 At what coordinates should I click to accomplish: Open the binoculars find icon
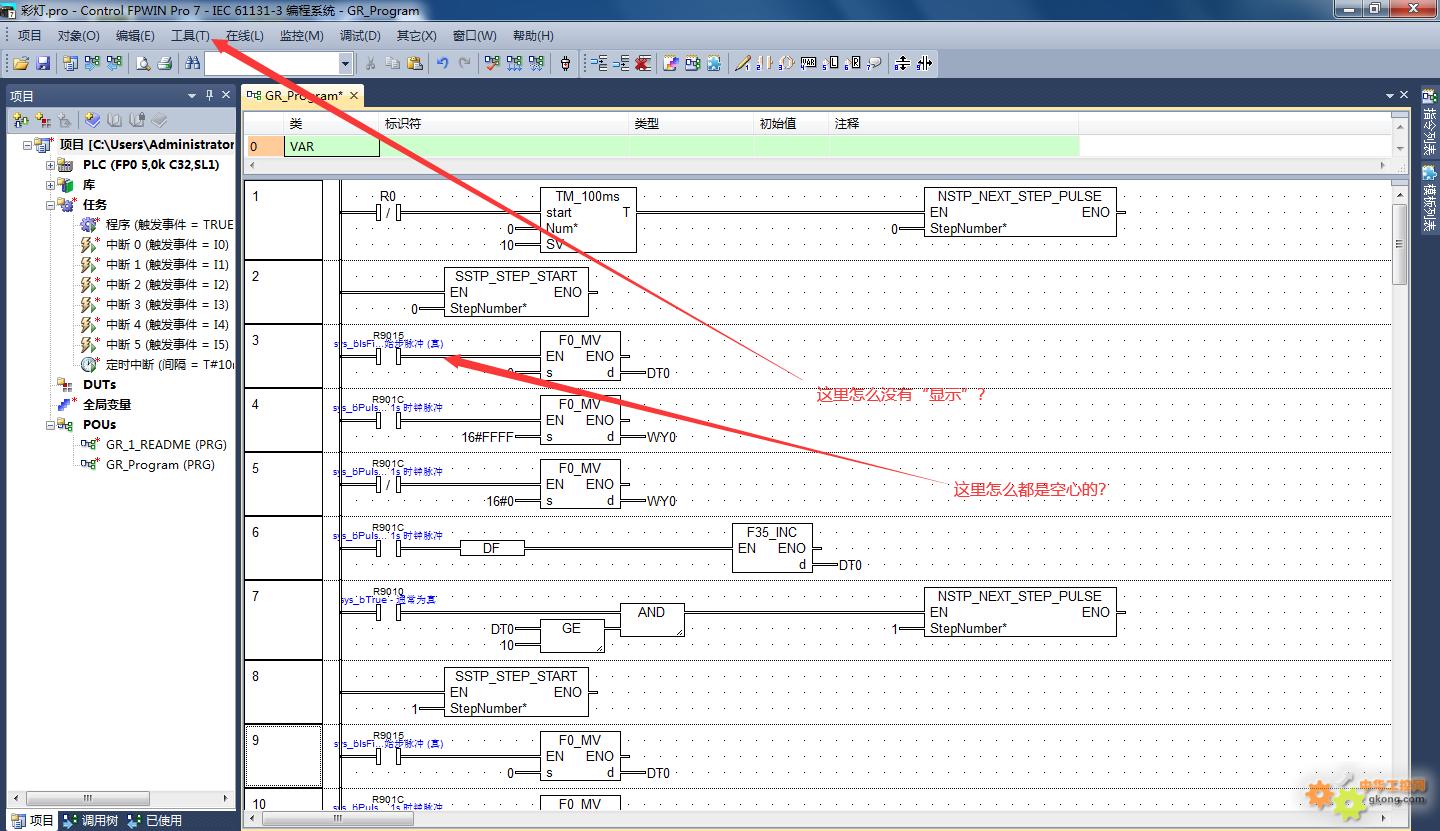point(192,63)
